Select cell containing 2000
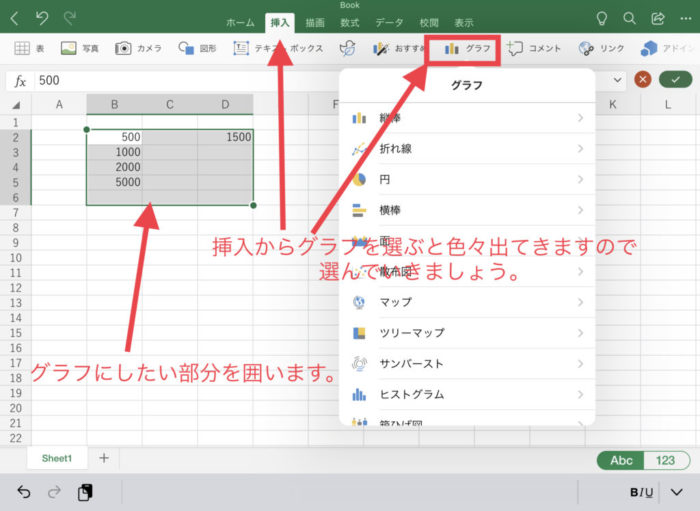Image resolution: width=700 pixels, height=511 pixels. click(x=114, y=167)
